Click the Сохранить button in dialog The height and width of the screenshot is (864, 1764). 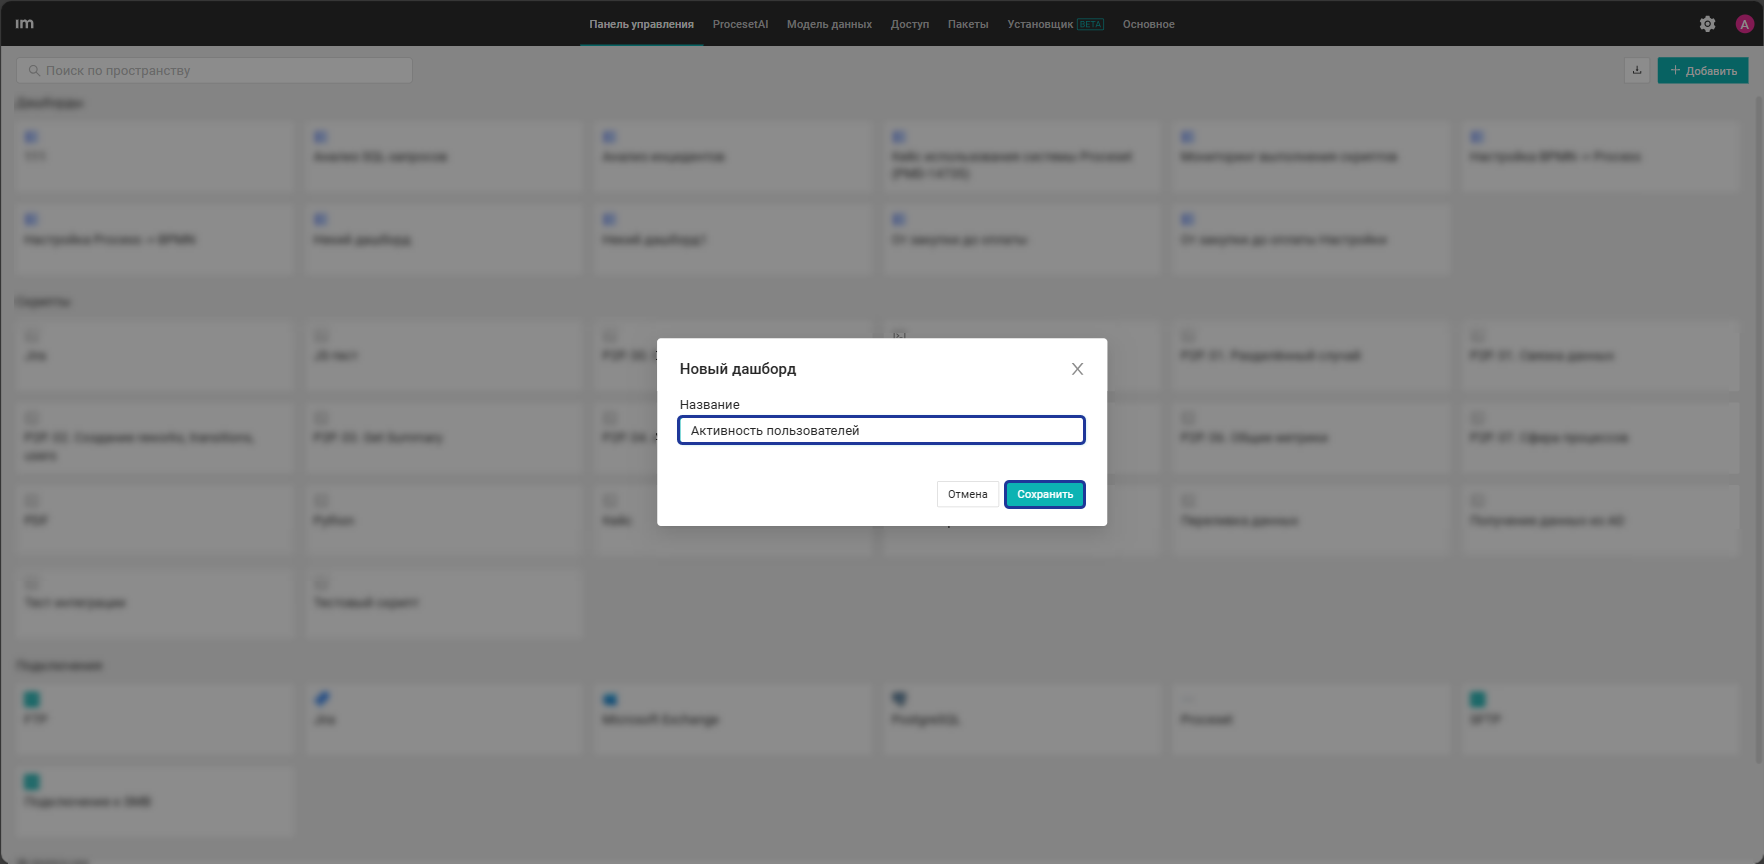pos(1045,494)
